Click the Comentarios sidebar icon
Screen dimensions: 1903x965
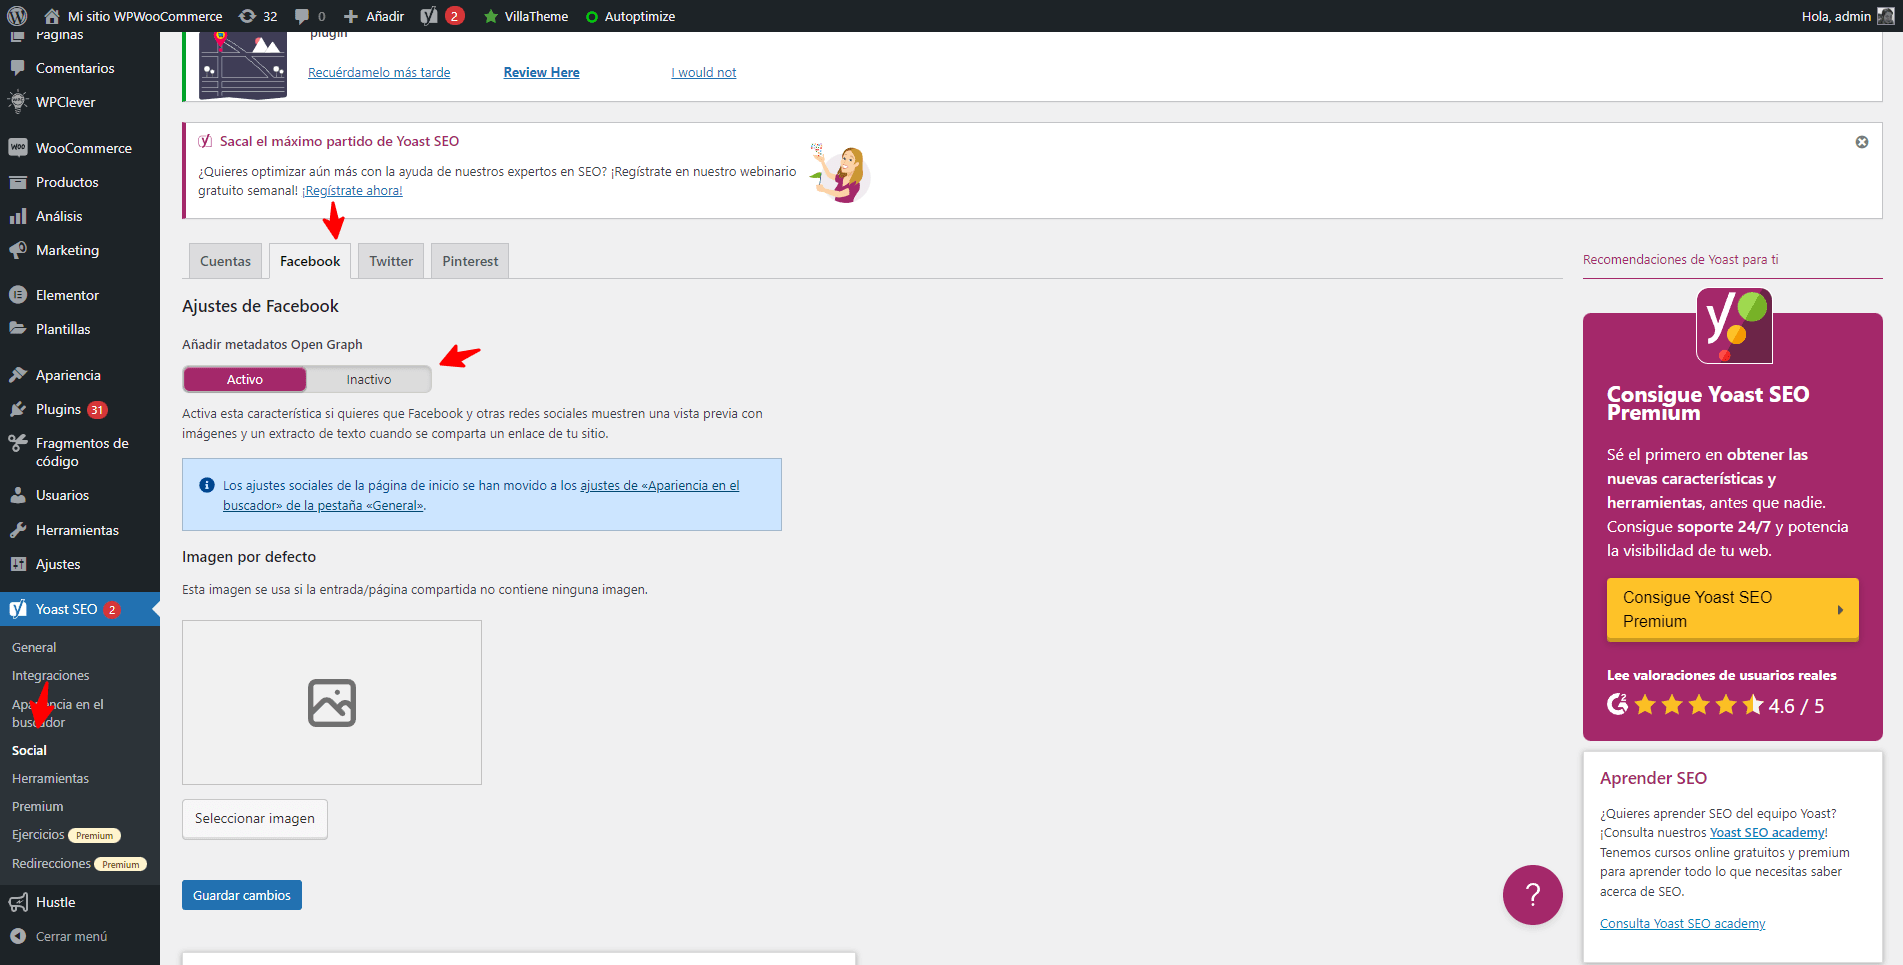[18, 68]
